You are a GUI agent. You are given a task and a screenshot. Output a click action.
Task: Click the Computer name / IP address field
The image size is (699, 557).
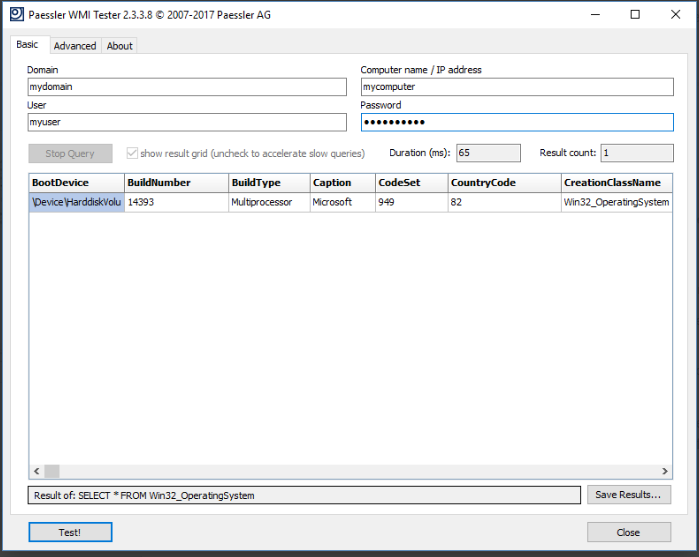point(517,87)
